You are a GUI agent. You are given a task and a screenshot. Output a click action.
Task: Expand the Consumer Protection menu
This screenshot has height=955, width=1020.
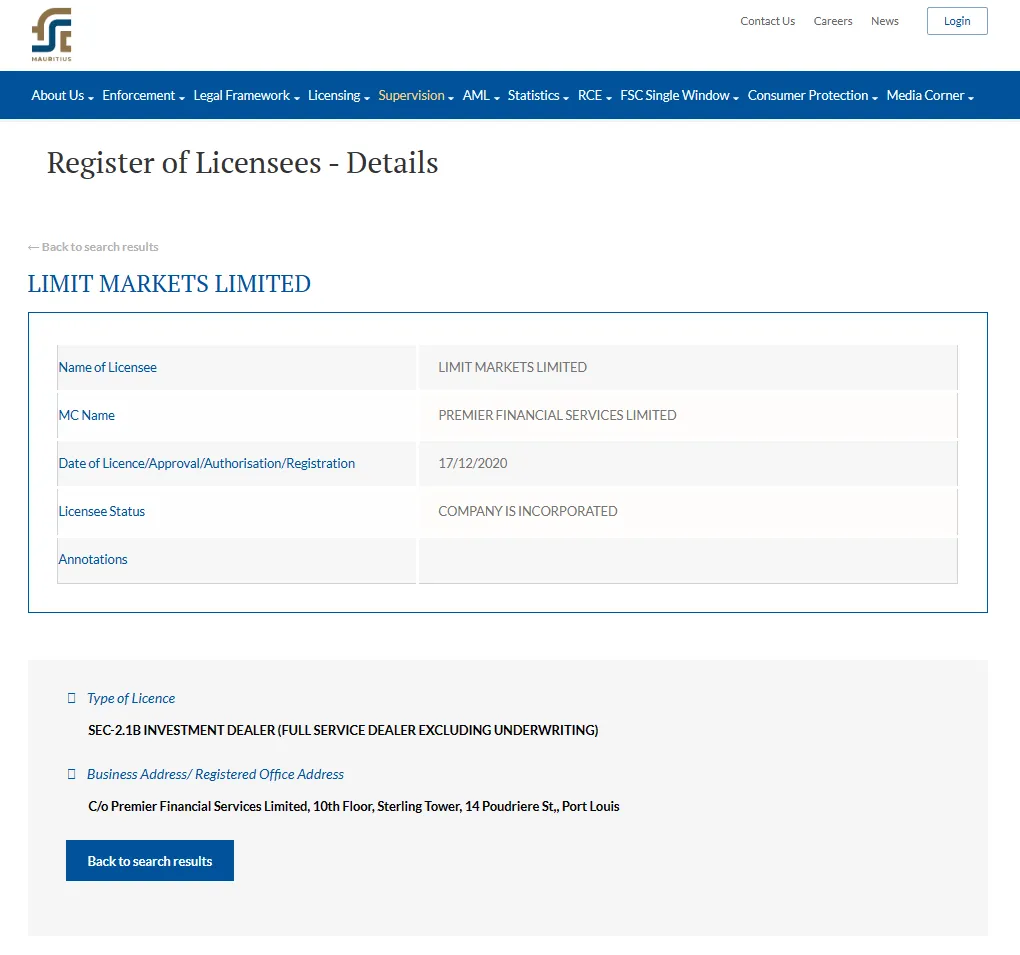[x=812, y=96]
